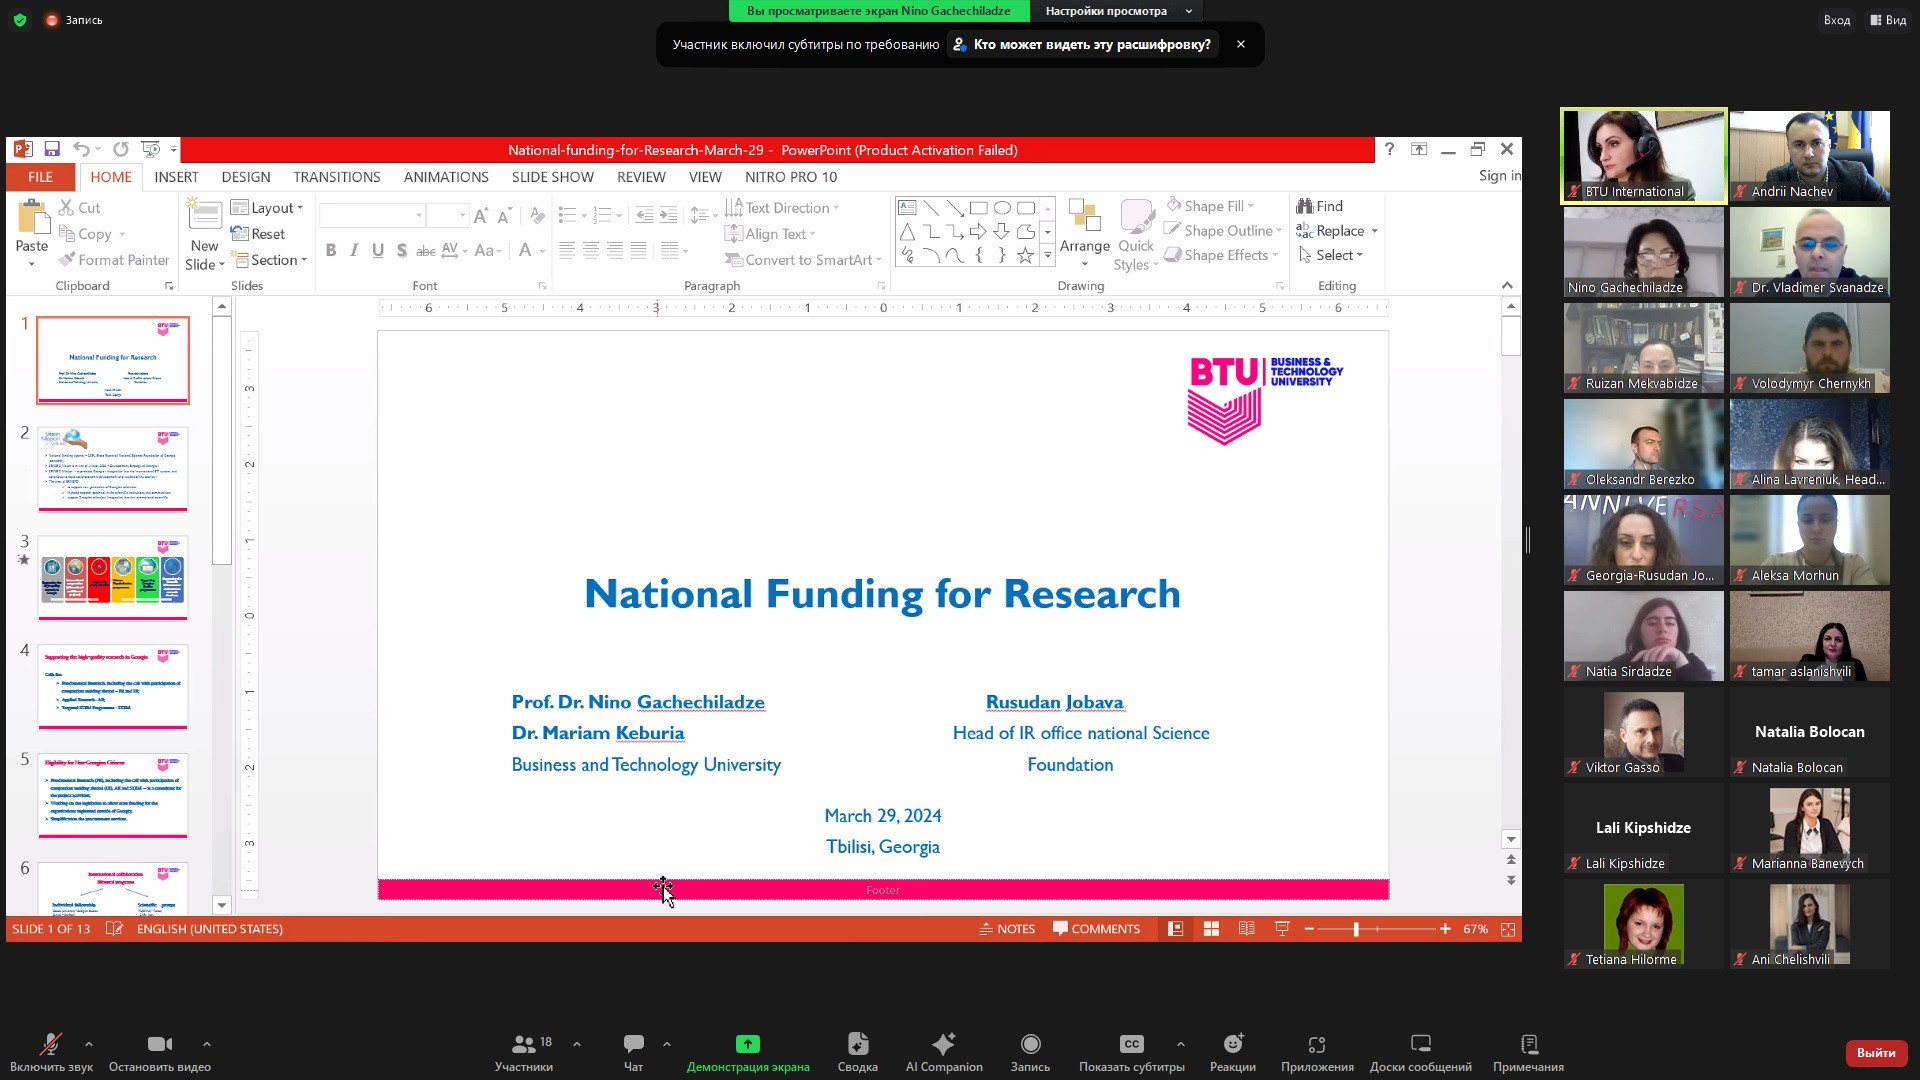
Task: Switch to Slide Sorter view icon
Action: (x=1211, y=929)
